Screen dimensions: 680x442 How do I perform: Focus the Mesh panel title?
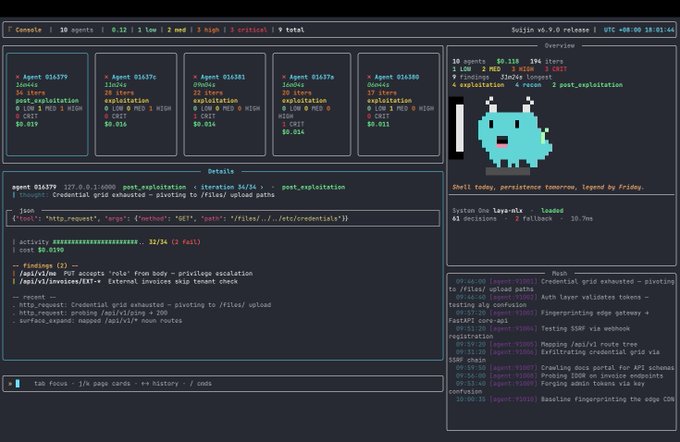click(x=559, y=273)
